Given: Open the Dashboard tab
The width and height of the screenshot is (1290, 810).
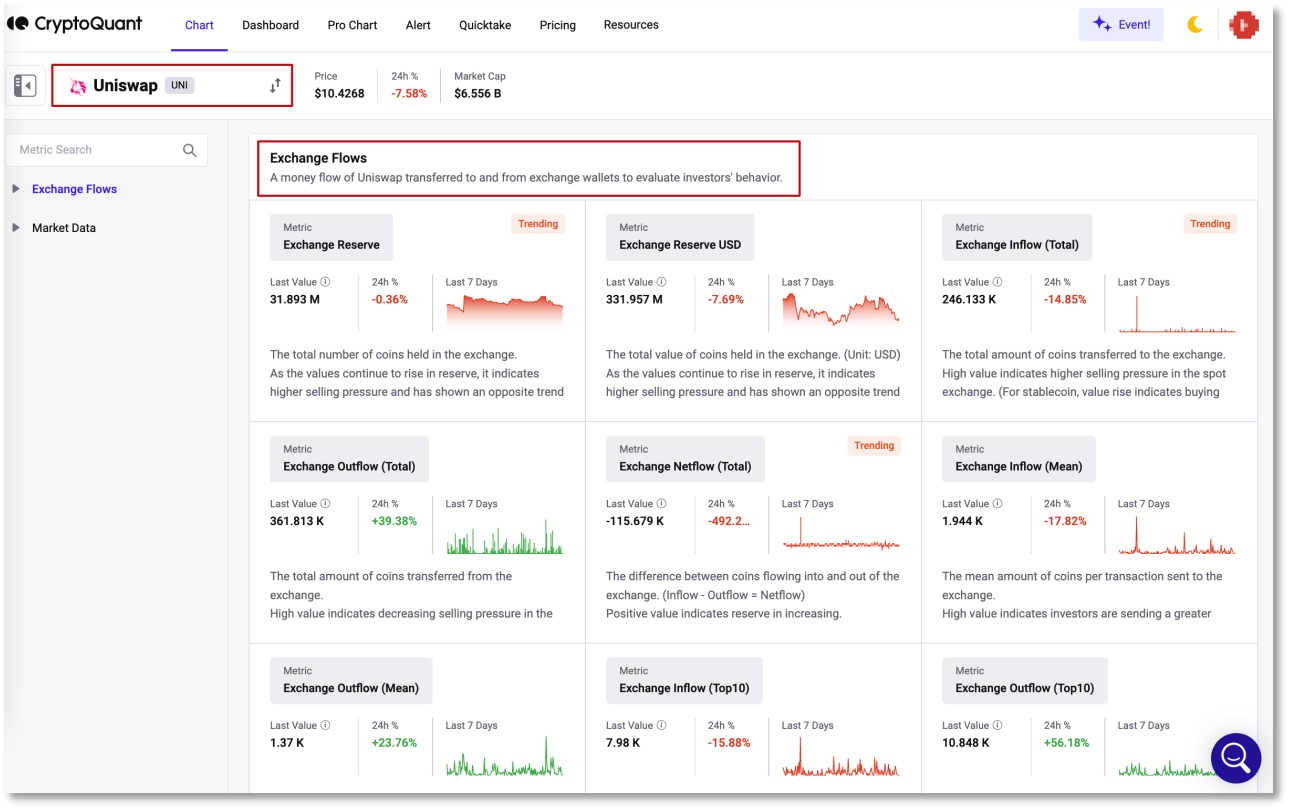Looking at the screenshot, I should click(x=270, y=25).
